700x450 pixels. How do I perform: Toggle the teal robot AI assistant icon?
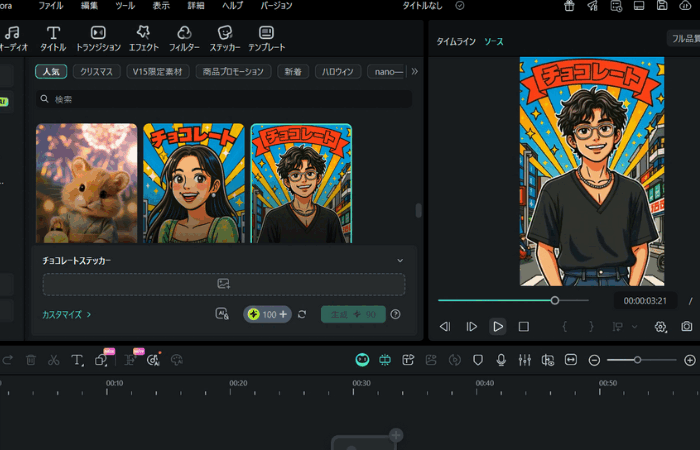pos(362,360)
